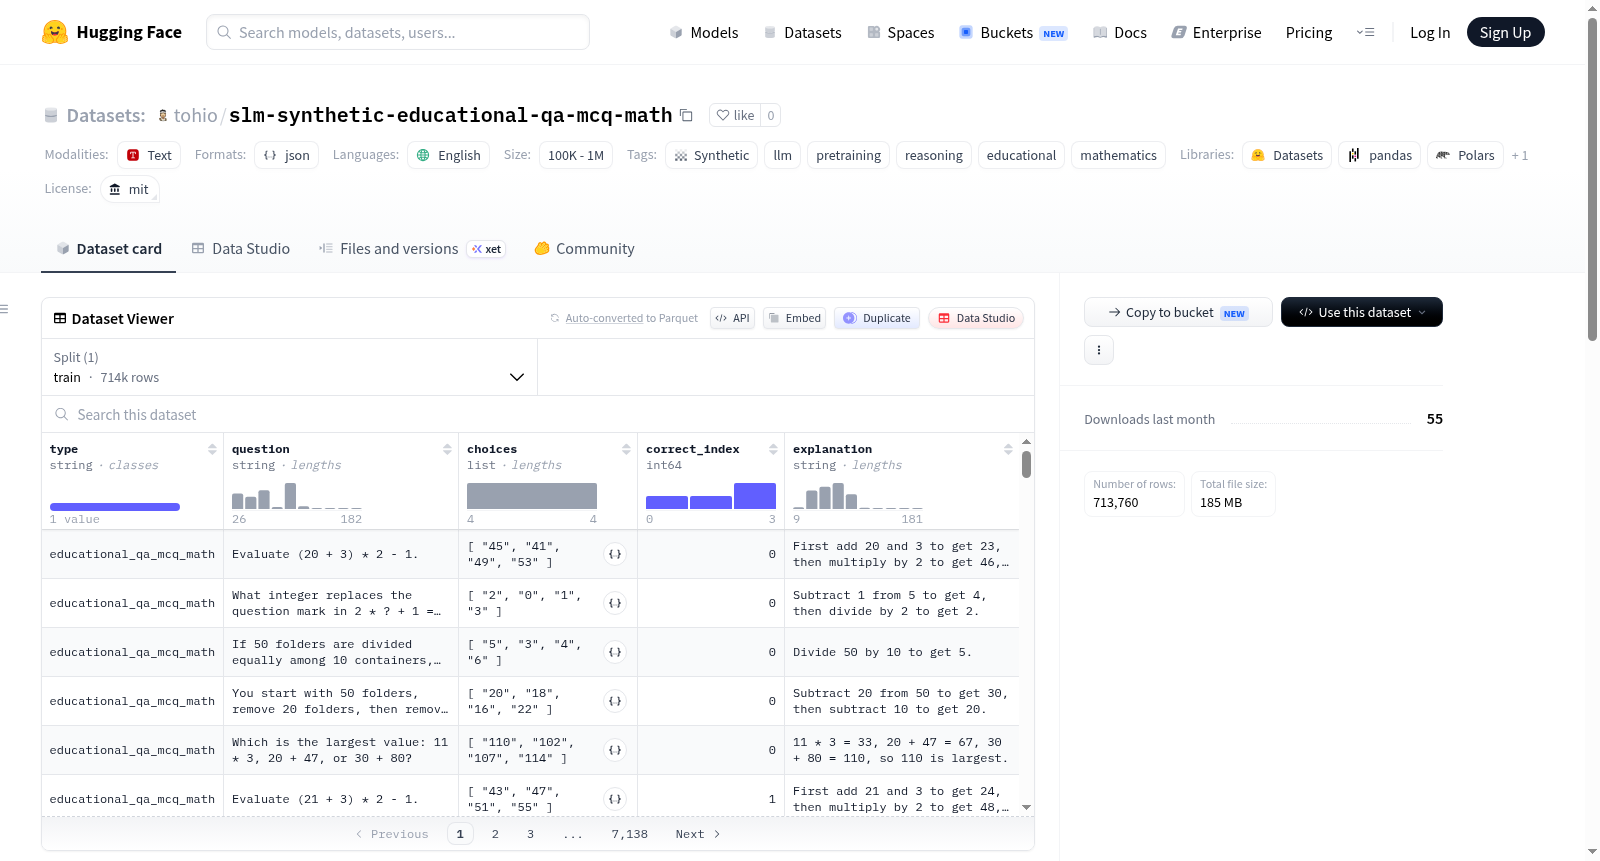Select the pandas library tag
Viewport: 1600px width, 861px height.
coord(1379,155)
